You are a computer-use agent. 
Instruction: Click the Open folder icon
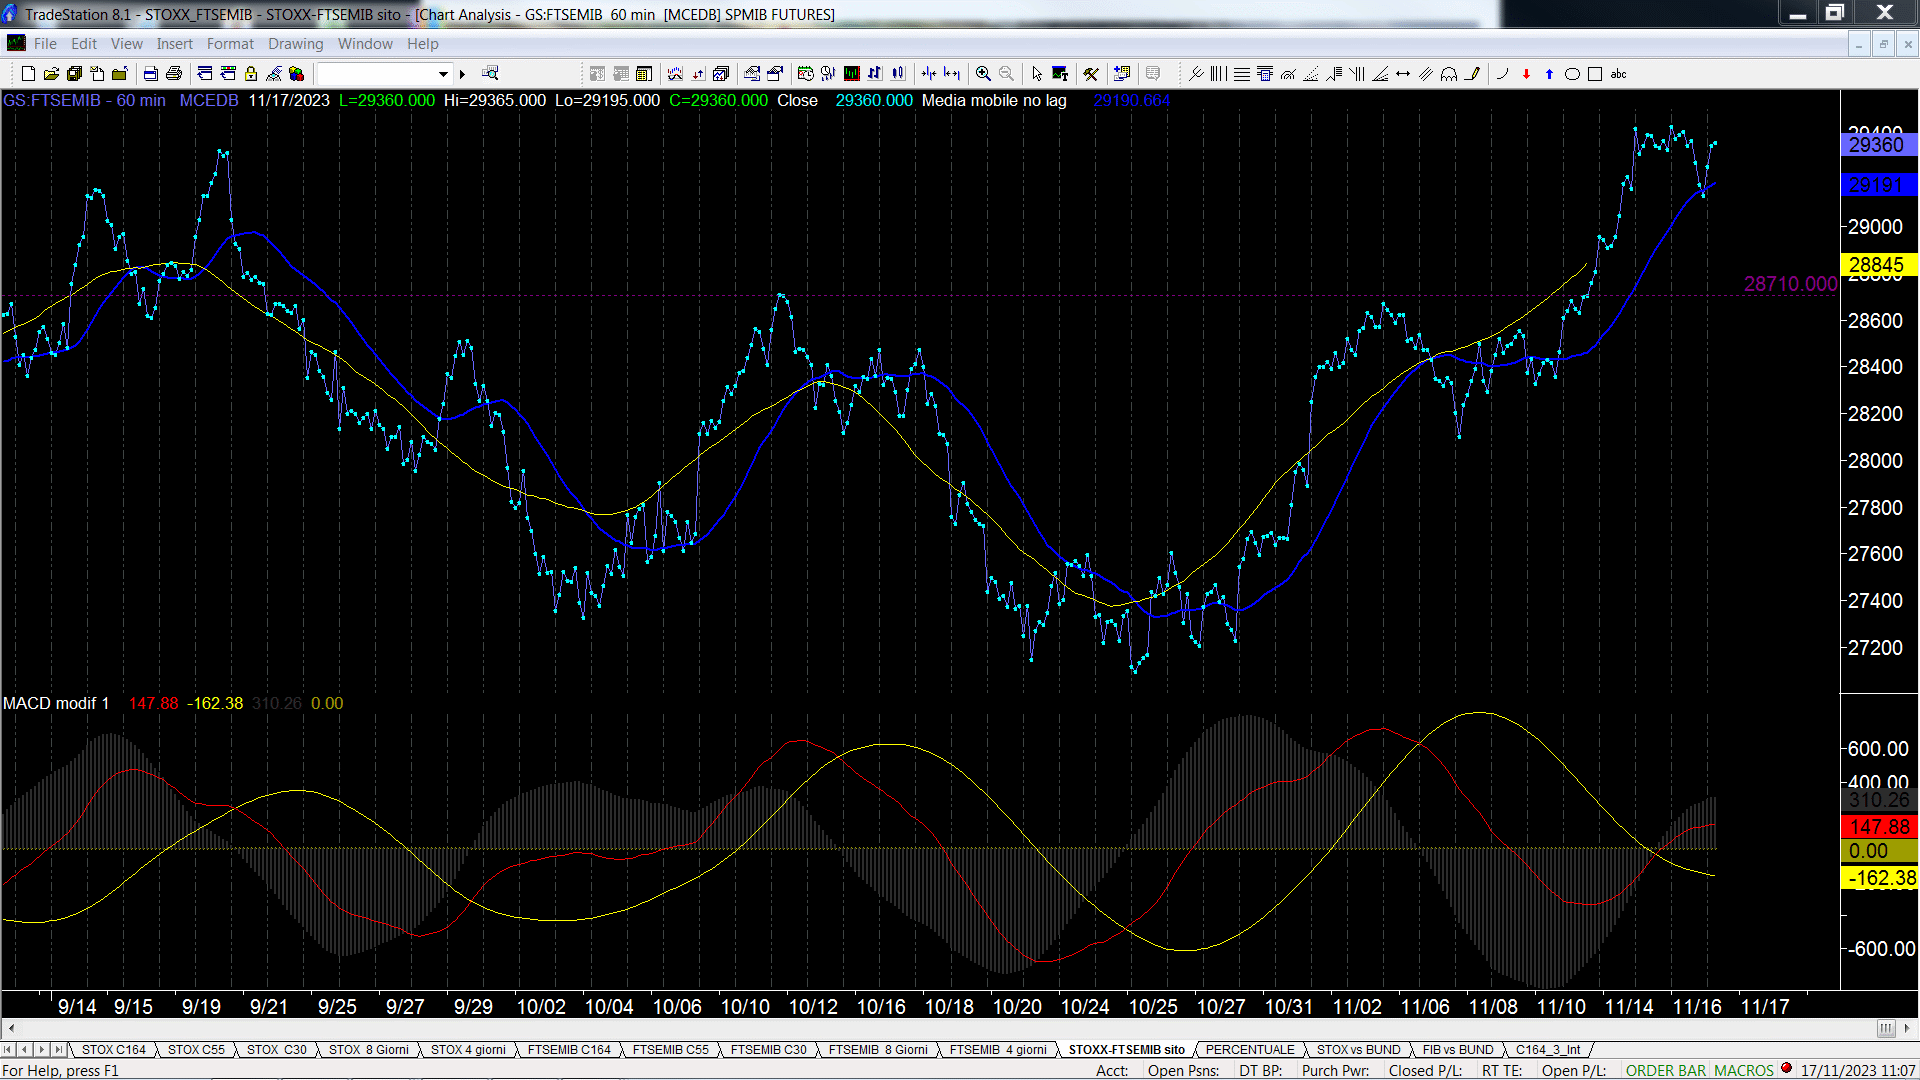(x=51, y=73)
